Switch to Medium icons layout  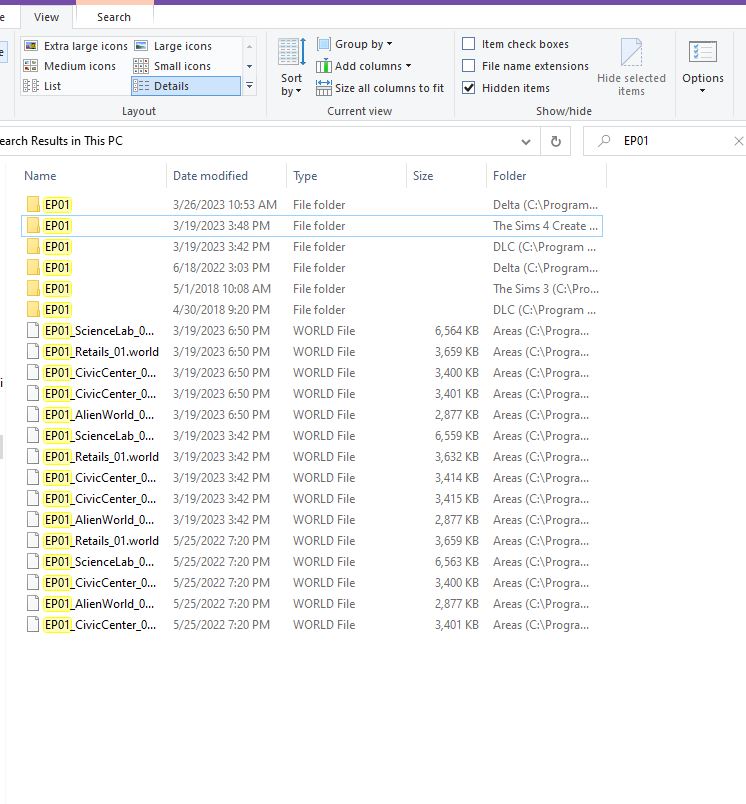click(70, 66)
